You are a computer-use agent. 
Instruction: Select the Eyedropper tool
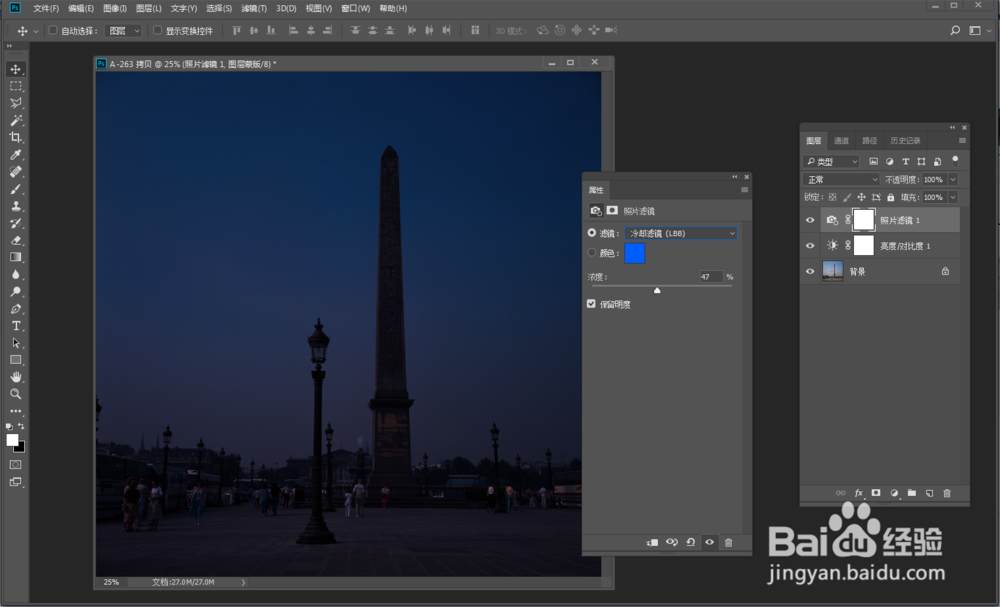point(16,155)
